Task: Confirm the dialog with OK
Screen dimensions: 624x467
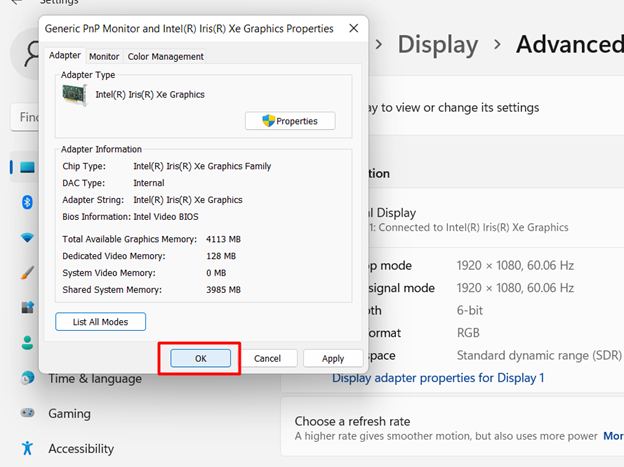Action: click(x=200, y=358)
